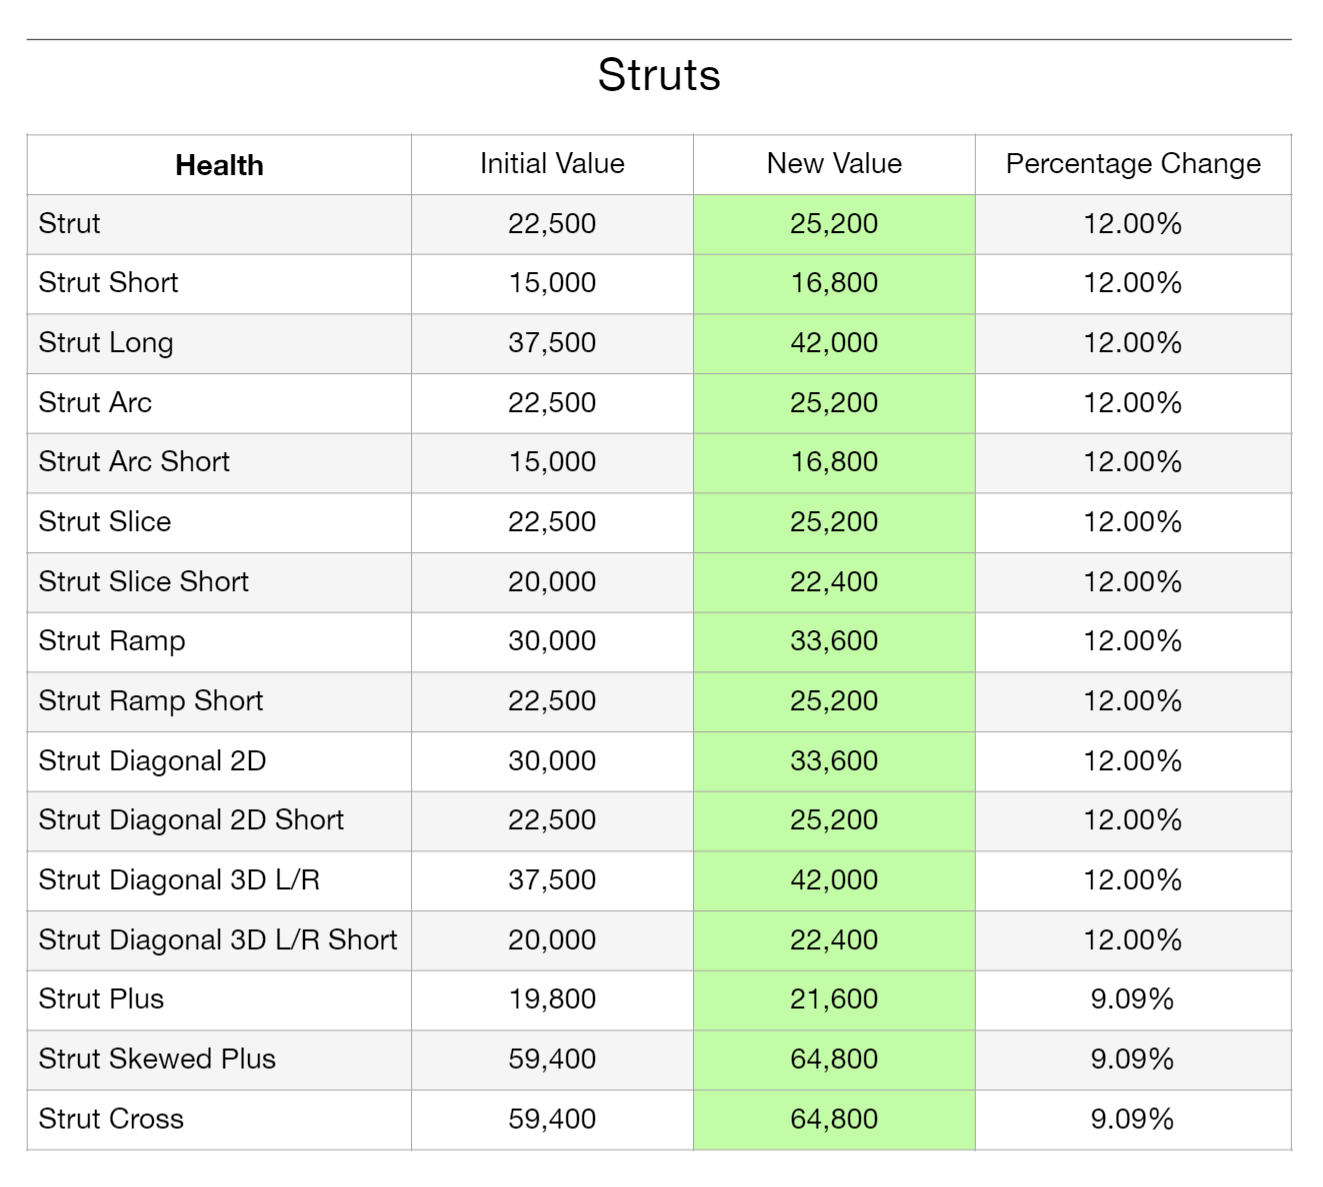This screenshot has height=1187, width=1323.
Task: Click the Percentage Change column header
Action: click(1133, 164)
